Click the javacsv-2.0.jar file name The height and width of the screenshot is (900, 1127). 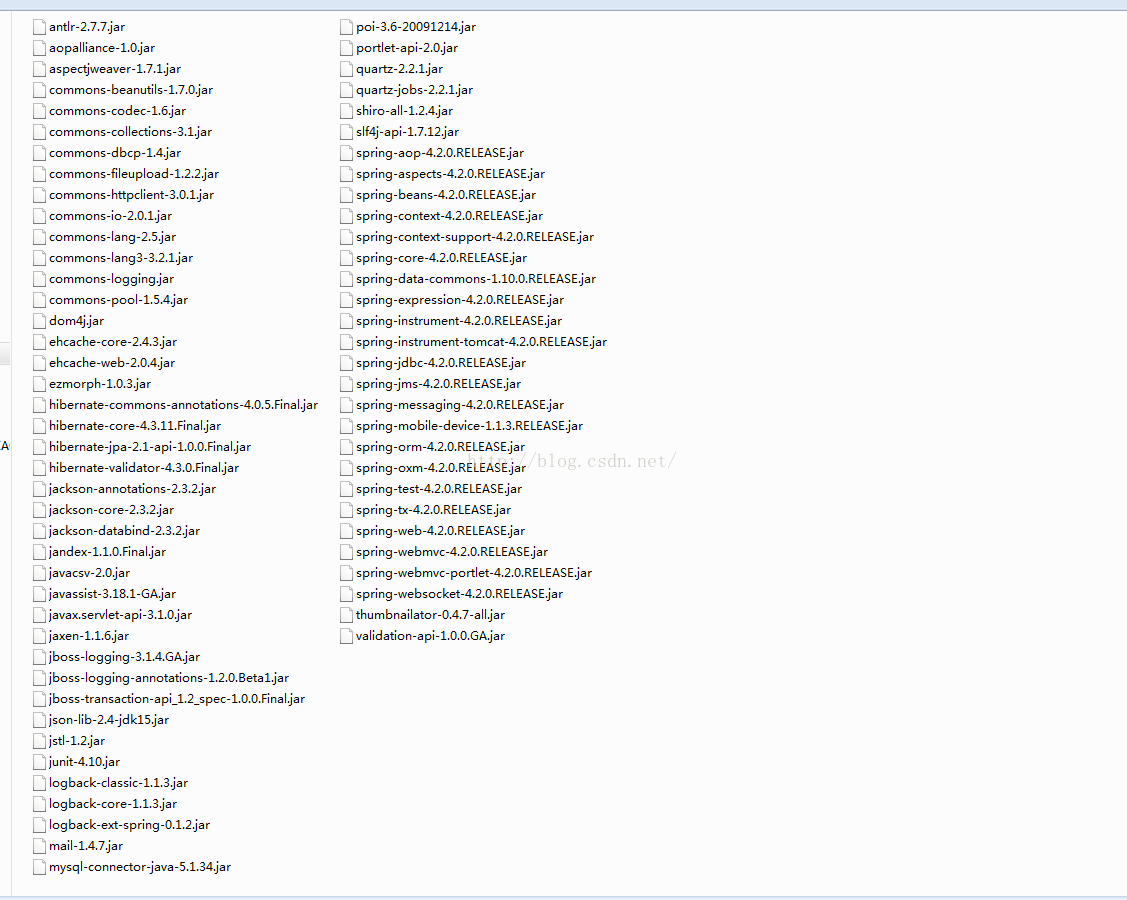click(x=89, y=573)
